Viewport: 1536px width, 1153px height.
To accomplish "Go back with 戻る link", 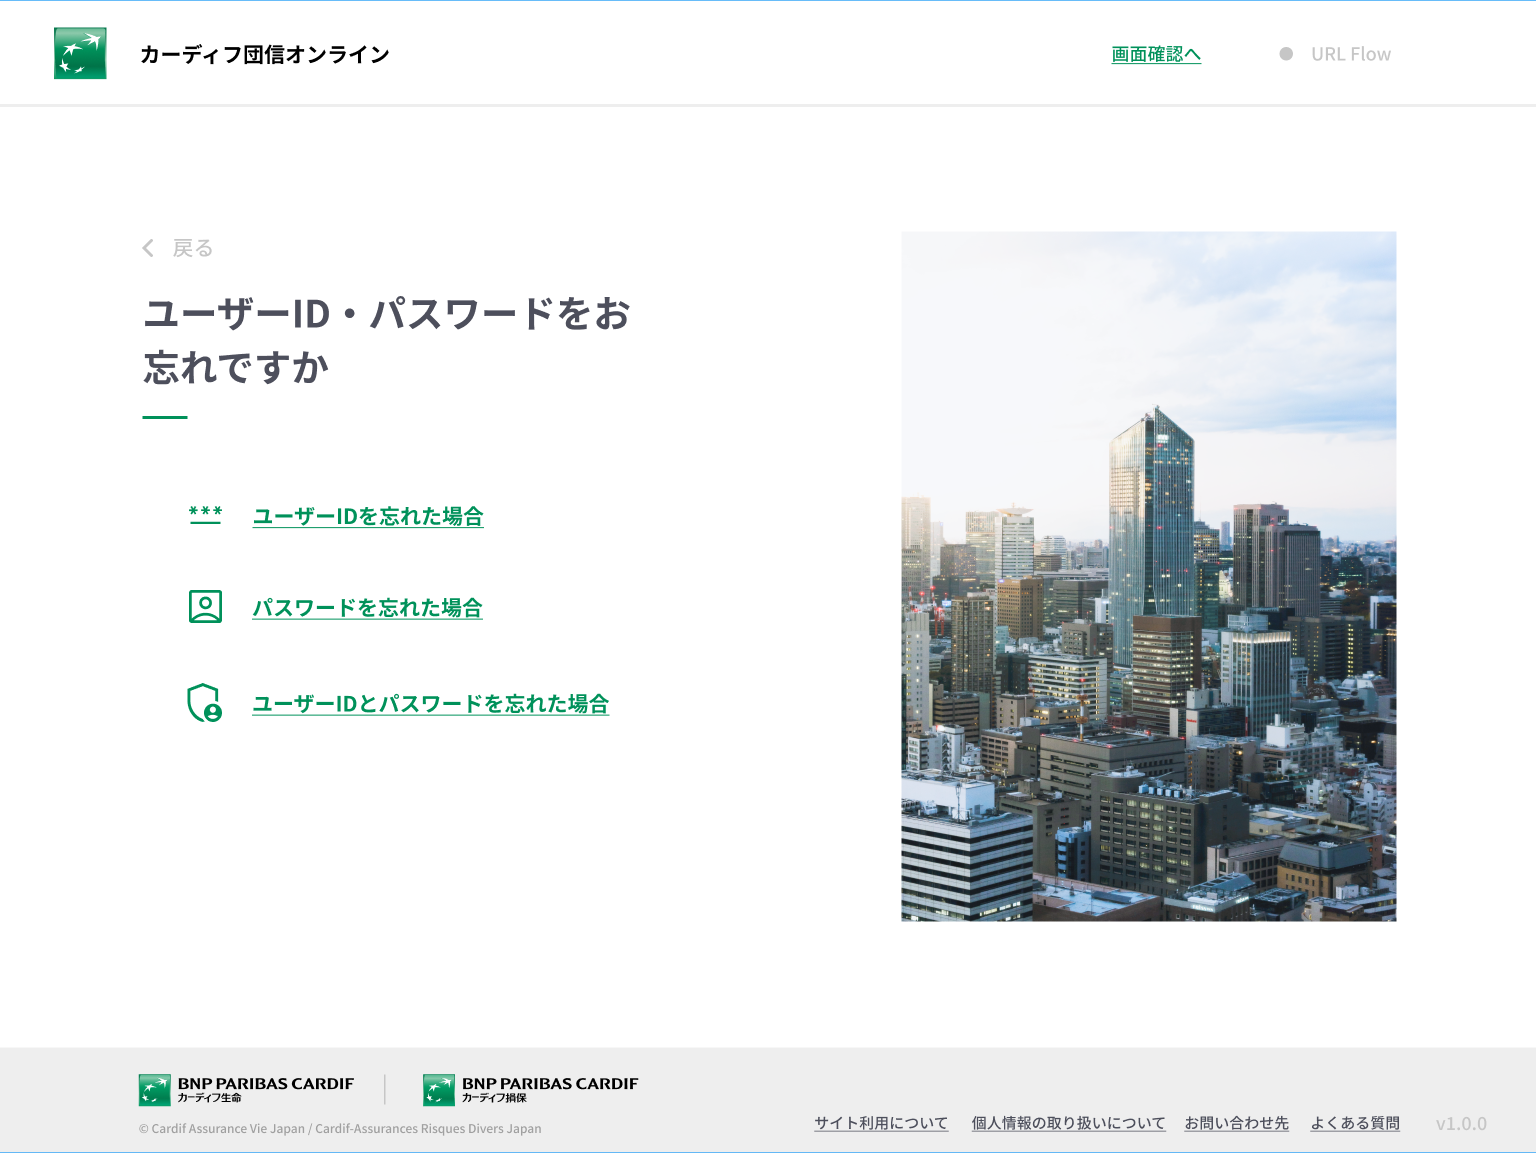I will coord(193,248).
